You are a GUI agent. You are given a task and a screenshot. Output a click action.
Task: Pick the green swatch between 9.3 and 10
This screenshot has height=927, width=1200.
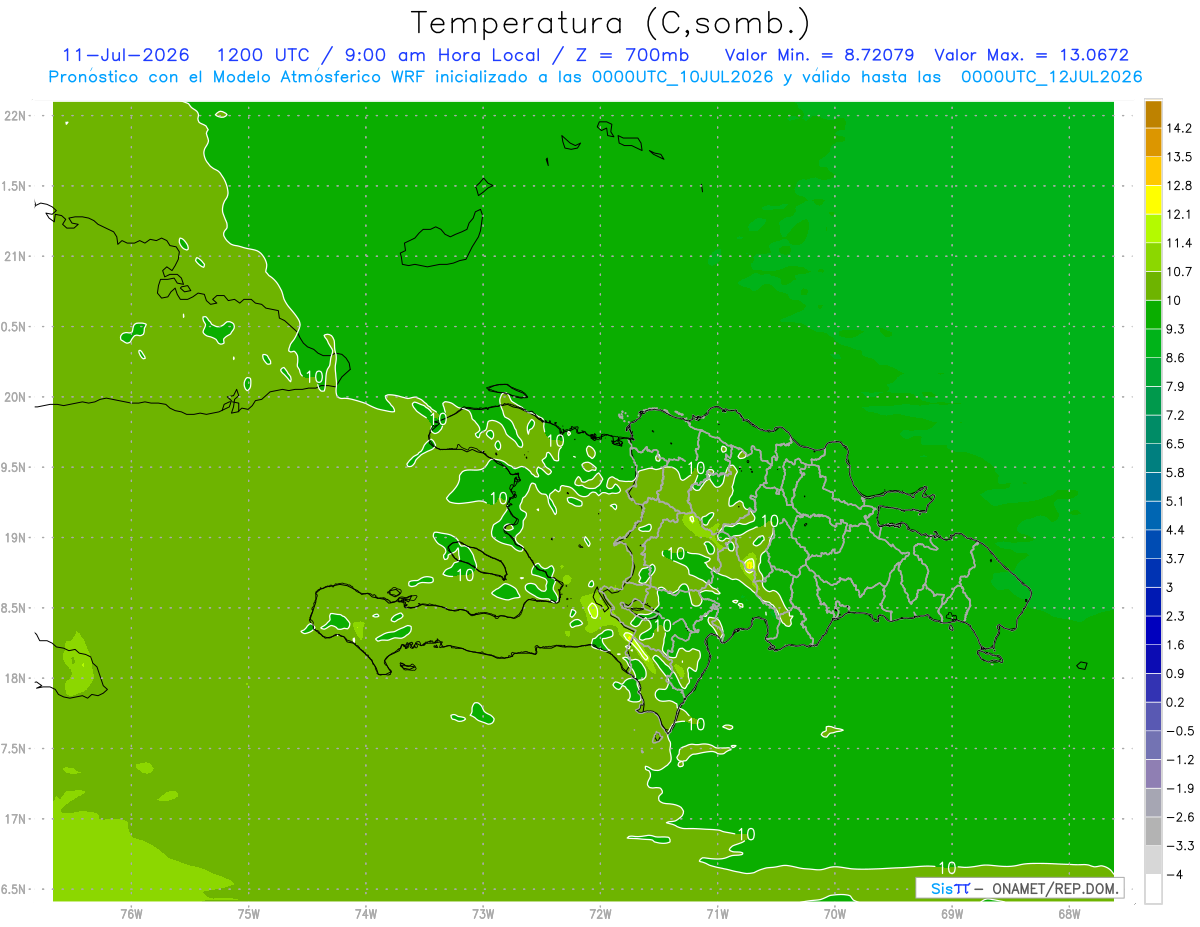tap(1153, 315)
